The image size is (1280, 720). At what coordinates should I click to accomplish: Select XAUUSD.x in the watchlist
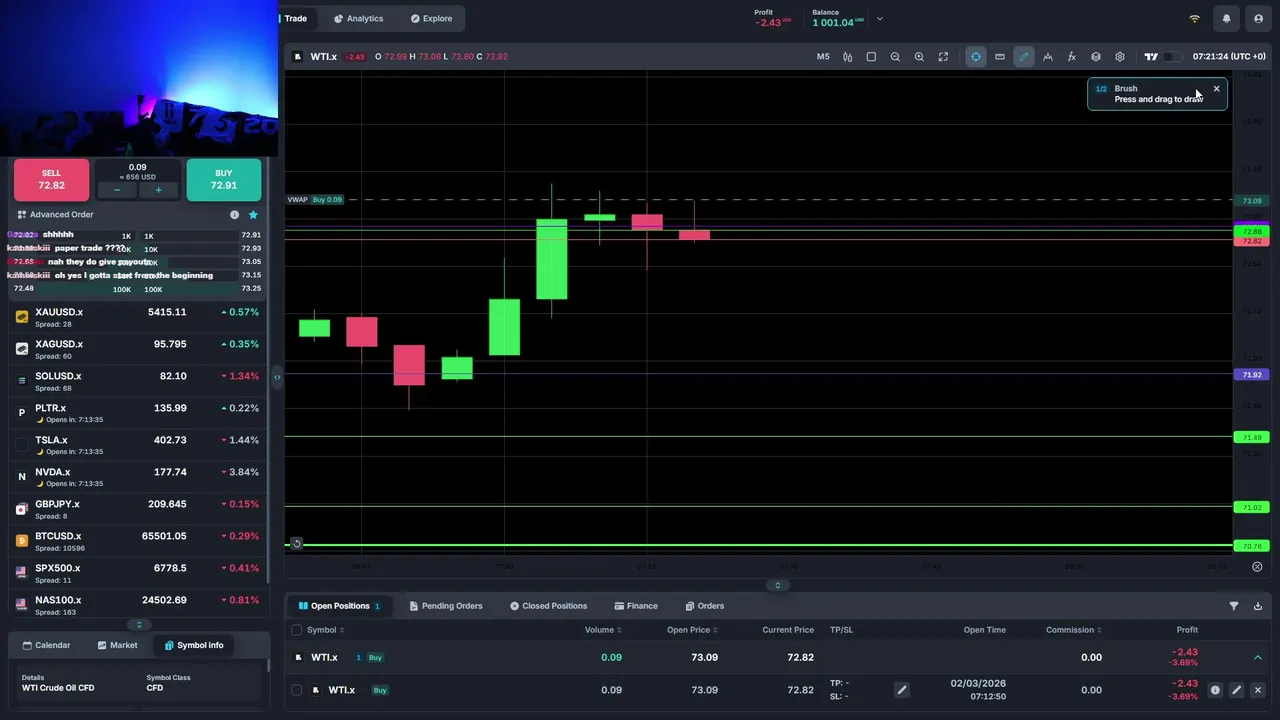[x=138, y=317]
